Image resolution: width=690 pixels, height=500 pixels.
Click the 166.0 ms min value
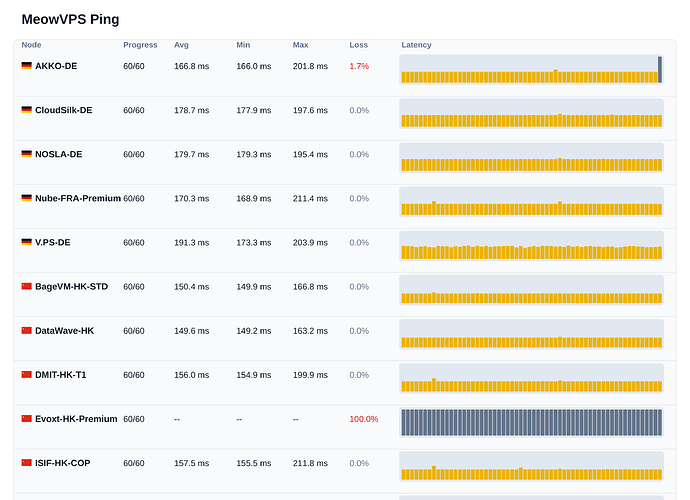(x=254, y=66)
